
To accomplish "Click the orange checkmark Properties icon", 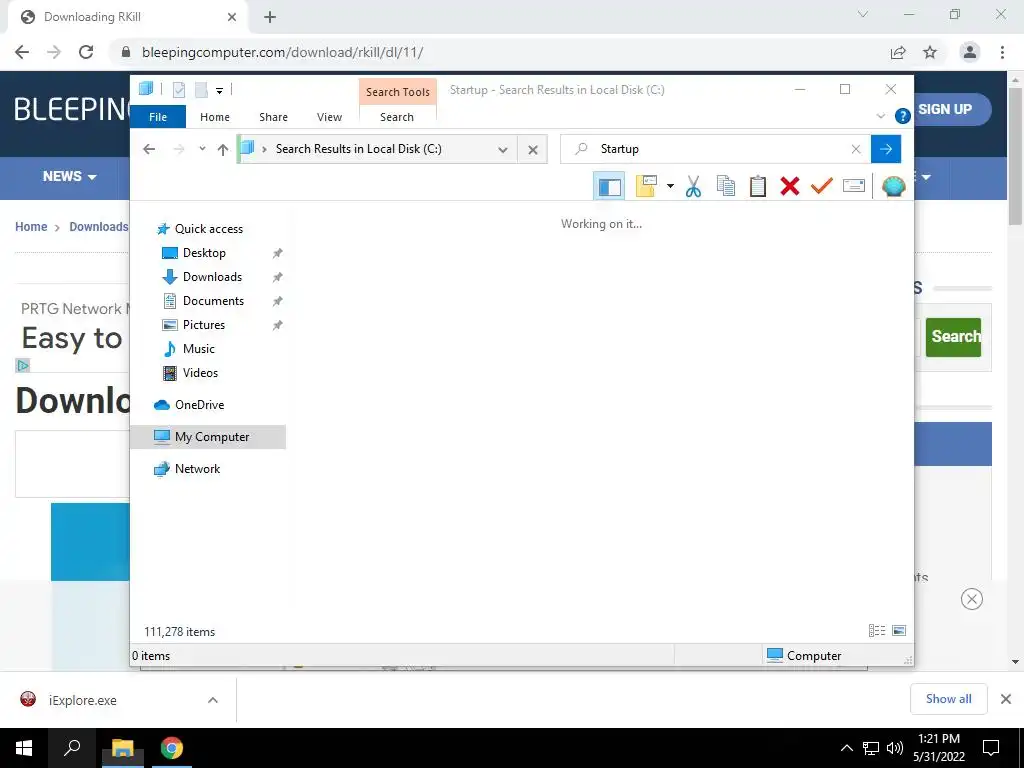I will tap(822, 187).
